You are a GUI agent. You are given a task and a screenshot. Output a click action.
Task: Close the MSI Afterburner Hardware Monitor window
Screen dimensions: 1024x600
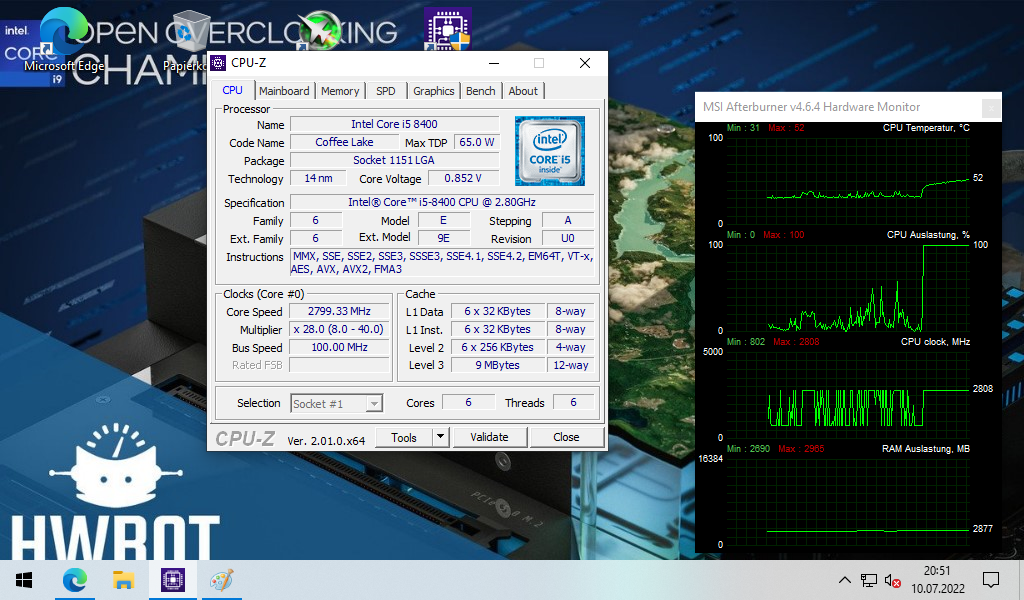pos(991,107)
